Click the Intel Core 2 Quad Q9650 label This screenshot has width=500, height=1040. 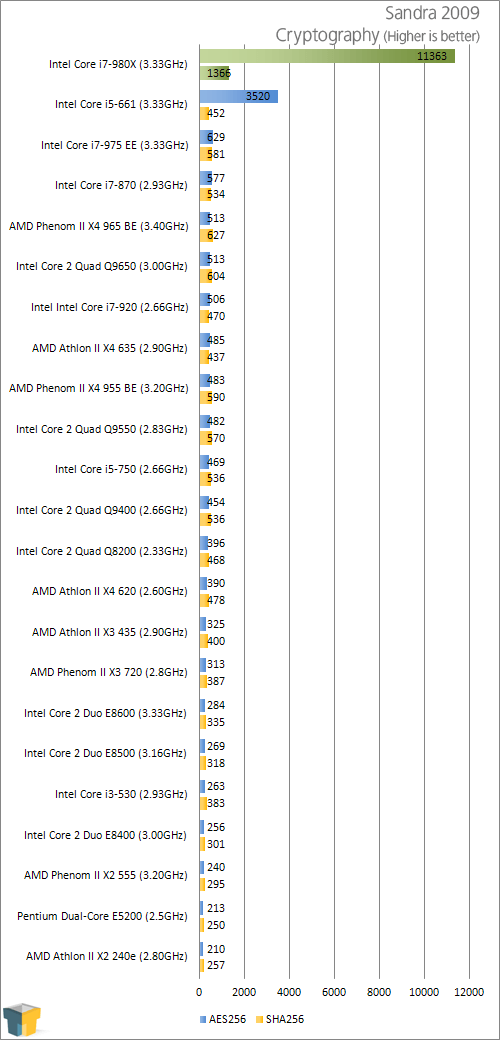[x=102, y=267]
